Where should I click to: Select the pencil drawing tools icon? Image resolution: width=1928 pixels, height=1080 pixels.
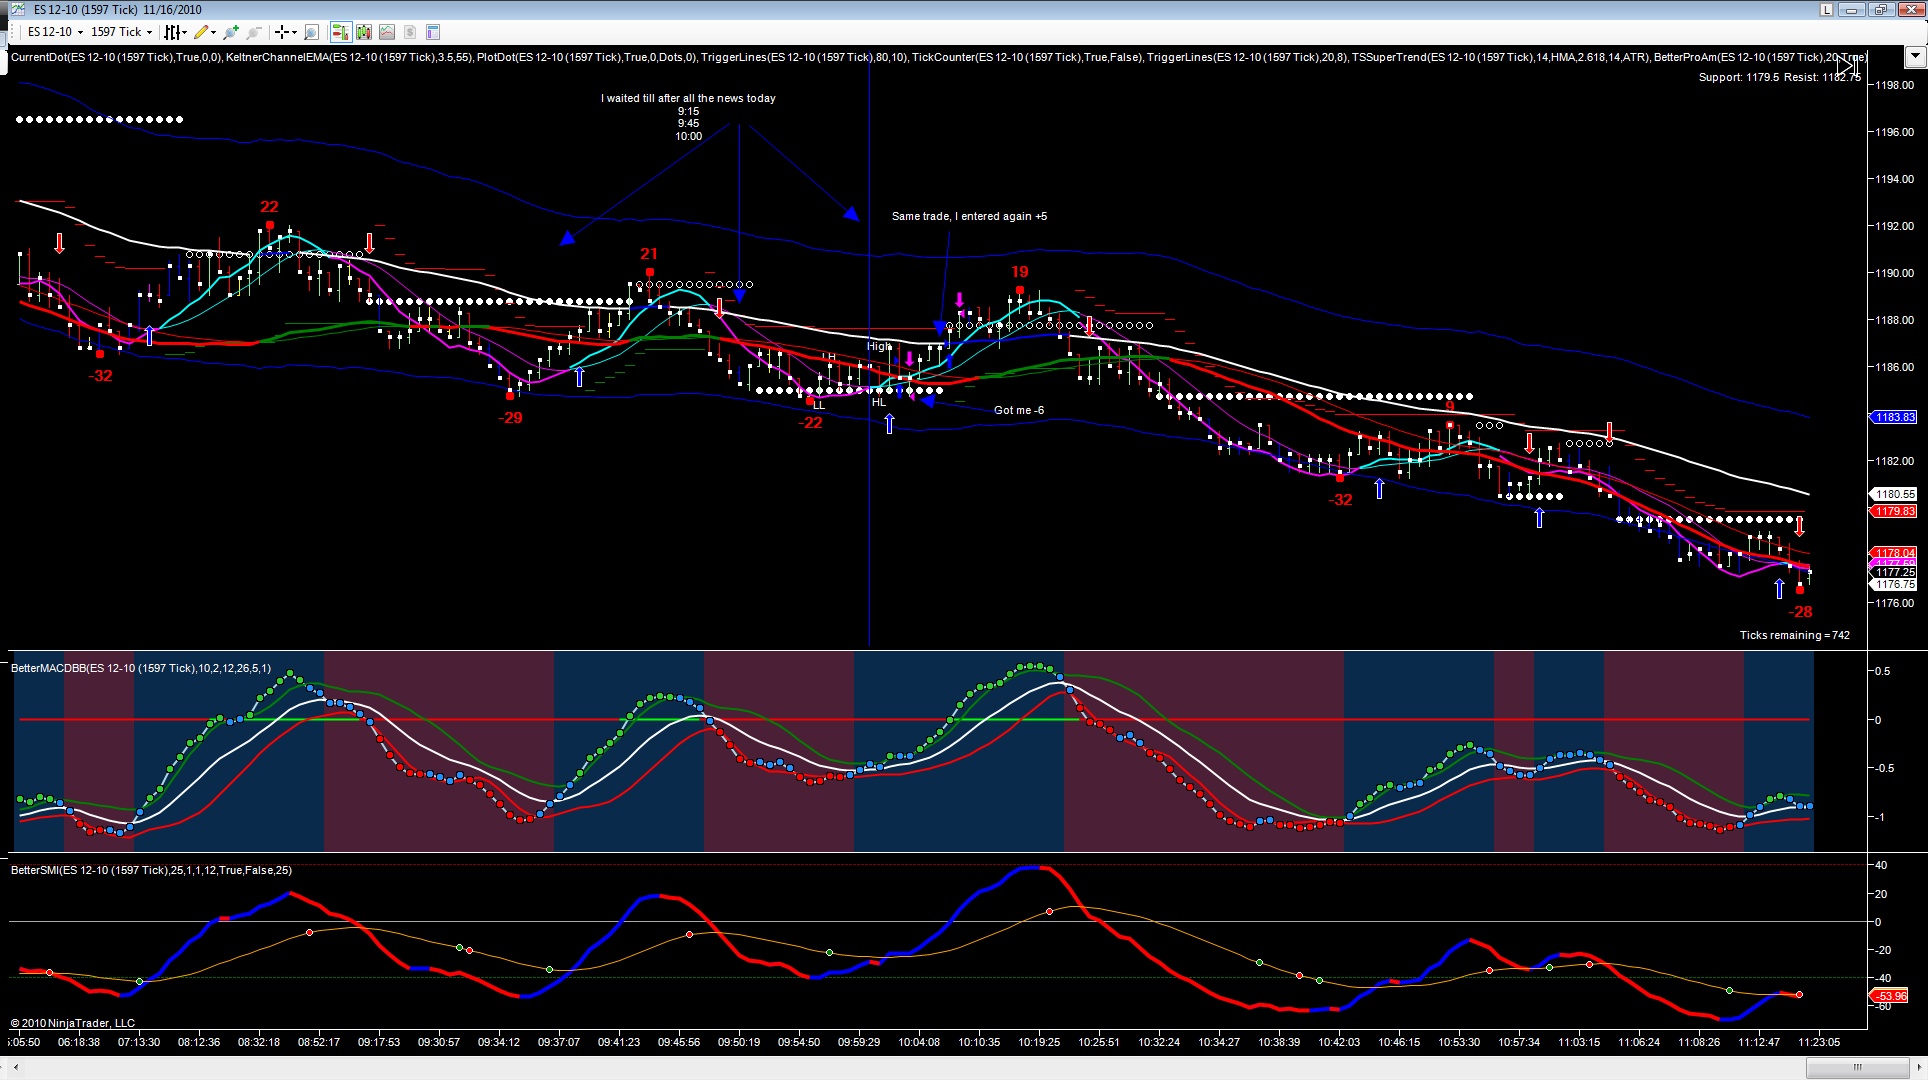pos(201,32)
